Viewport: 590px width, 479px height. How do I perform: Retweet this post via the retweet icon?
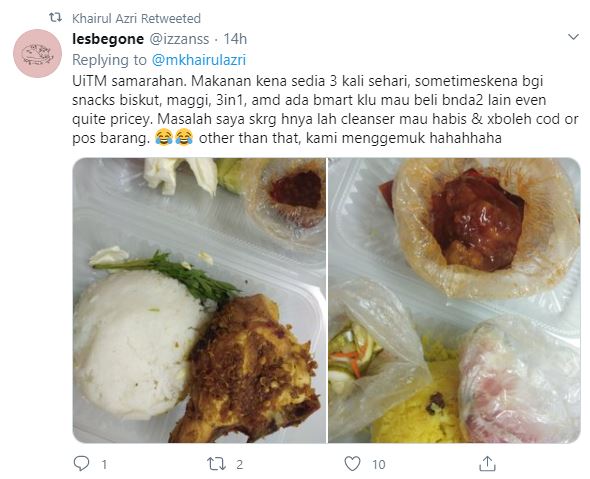(x=217, y=464)
